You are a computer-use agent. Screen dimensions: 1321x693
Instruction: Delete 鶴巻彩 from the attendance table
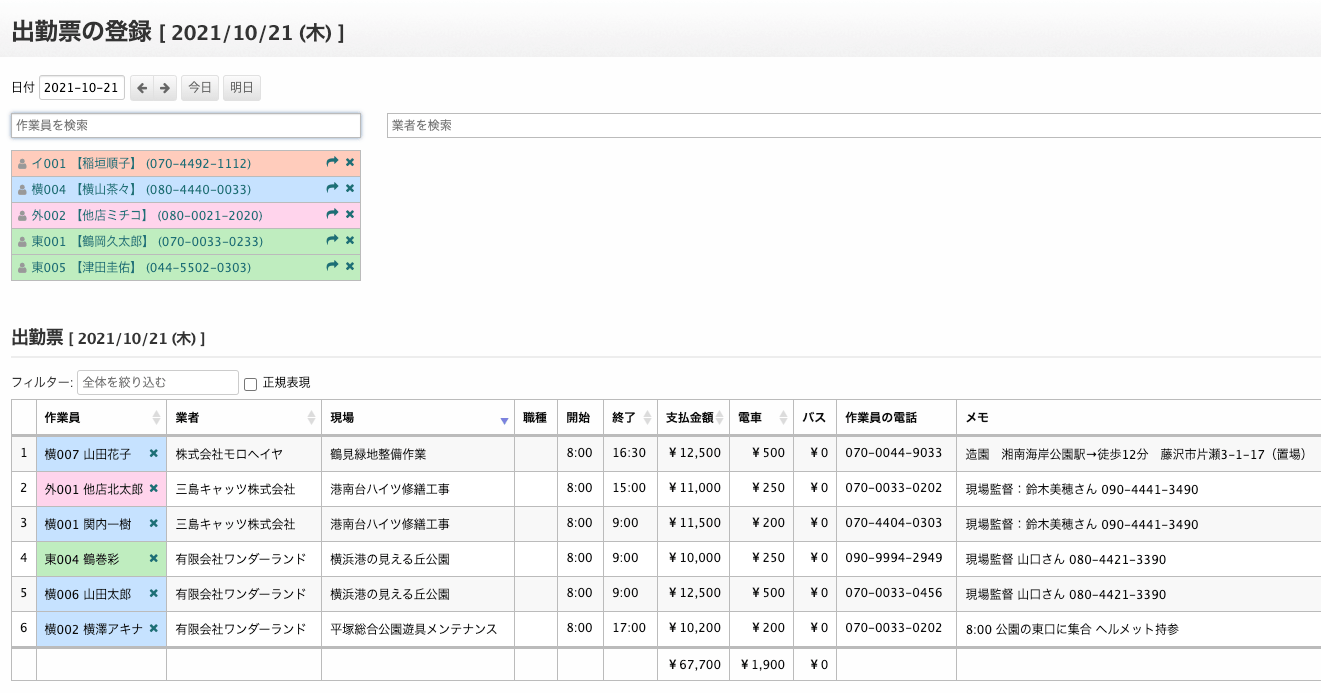pos(154,558)
